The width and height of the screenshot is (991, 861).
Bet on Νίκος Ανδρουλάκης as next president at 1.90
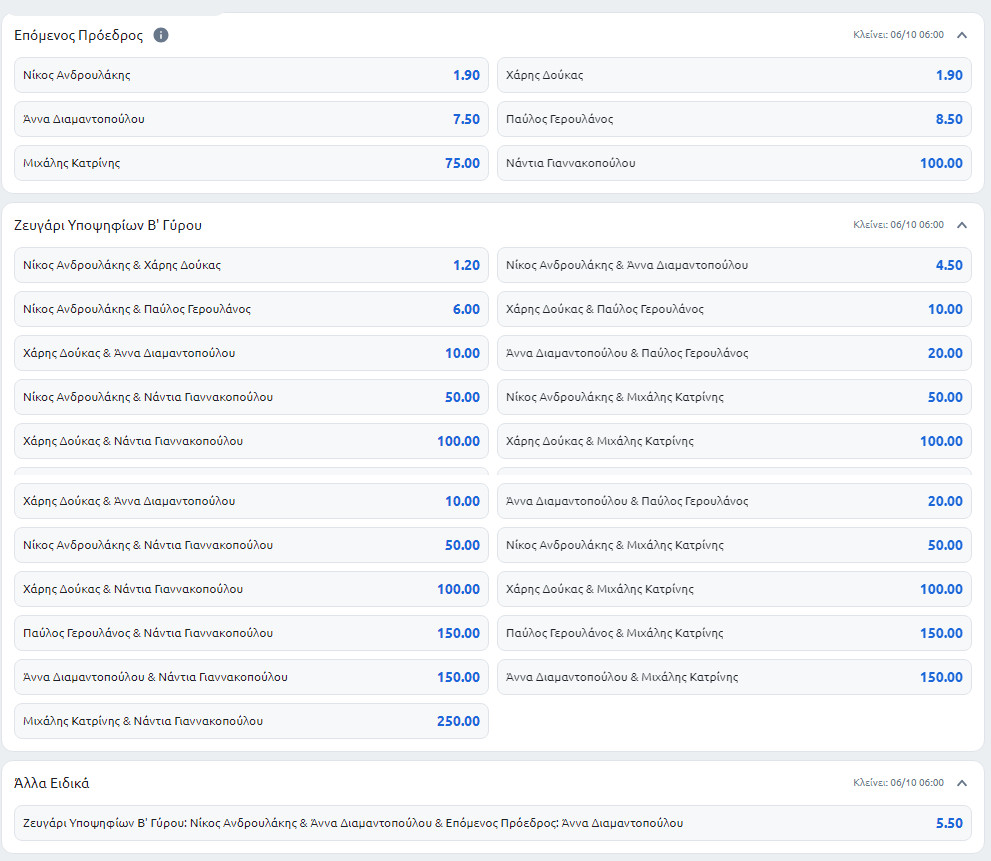click(251, 75)
